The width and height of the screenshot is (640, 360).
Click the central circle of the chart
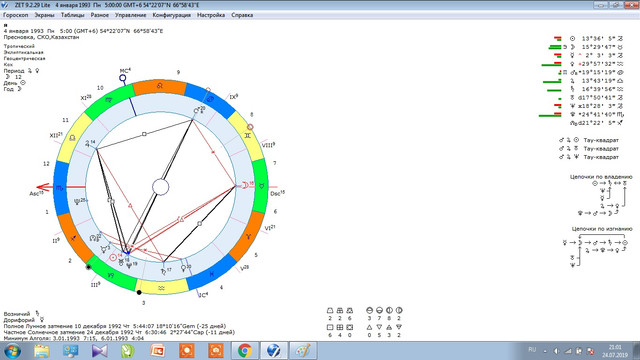(x=160, y=187)
